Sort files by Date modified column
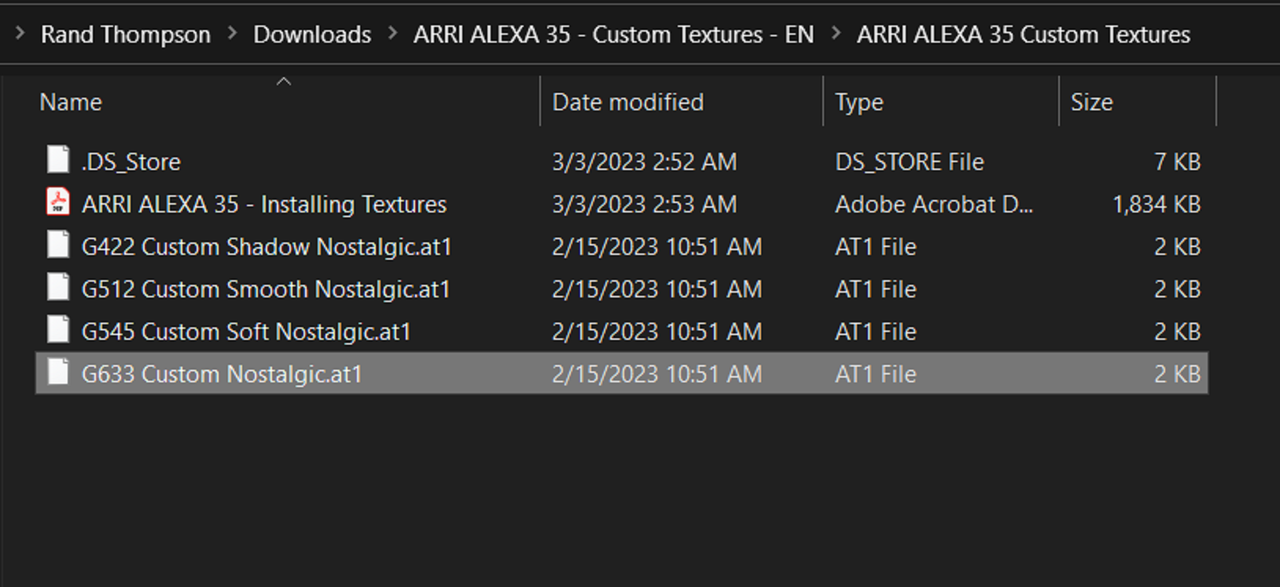This screenshot has height=587, width=1280. [x=628, y=102]
